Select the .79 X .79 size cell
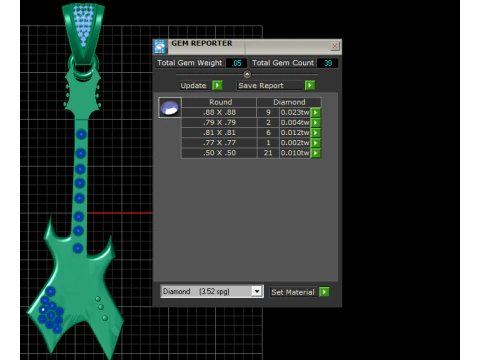The image size is (480, 360). click(x=219, y=122)
